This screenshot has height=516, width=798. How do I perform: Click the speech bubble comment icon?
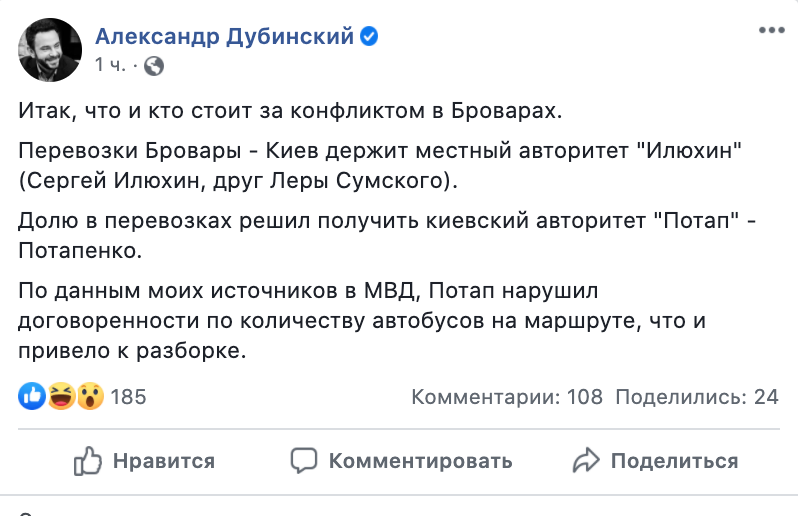pos(304,461)
